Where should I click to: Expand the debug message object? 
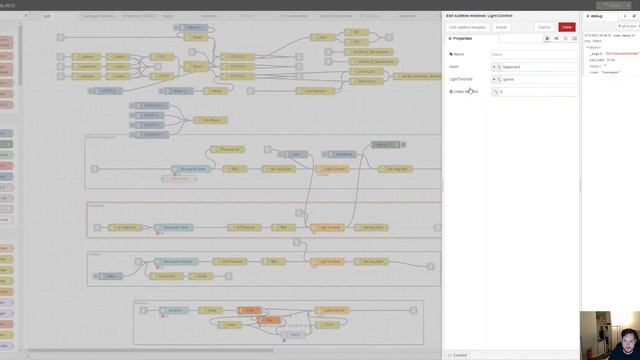pos(588,47)
